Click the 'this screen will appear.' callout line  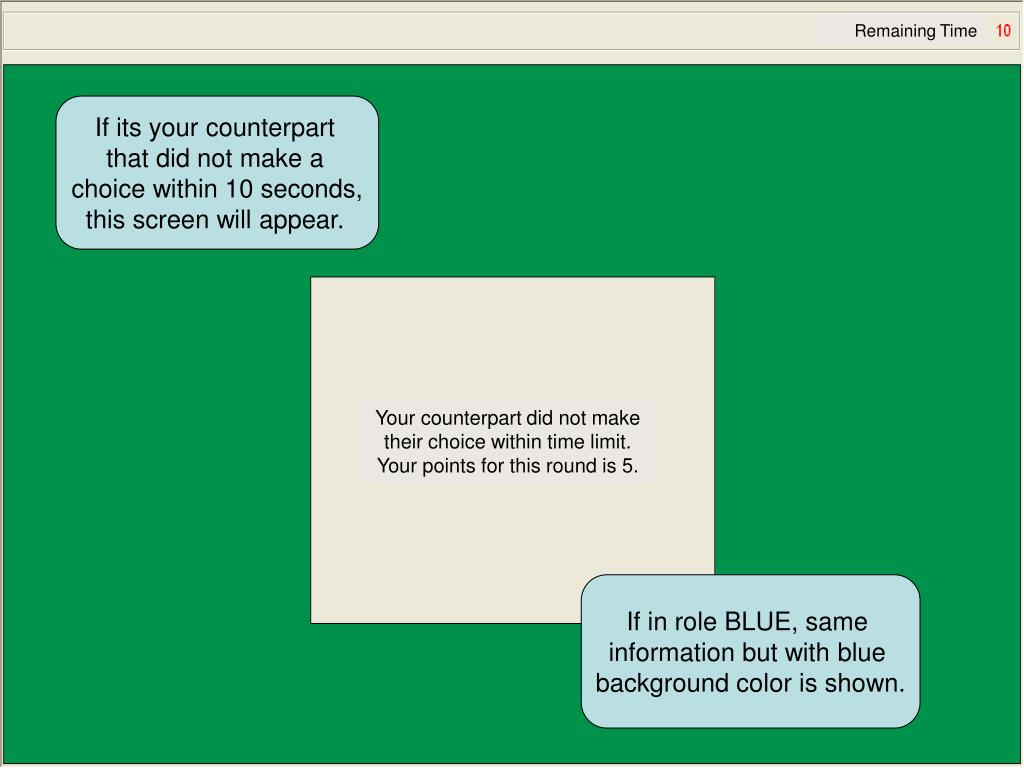click(x=215, y=220)
